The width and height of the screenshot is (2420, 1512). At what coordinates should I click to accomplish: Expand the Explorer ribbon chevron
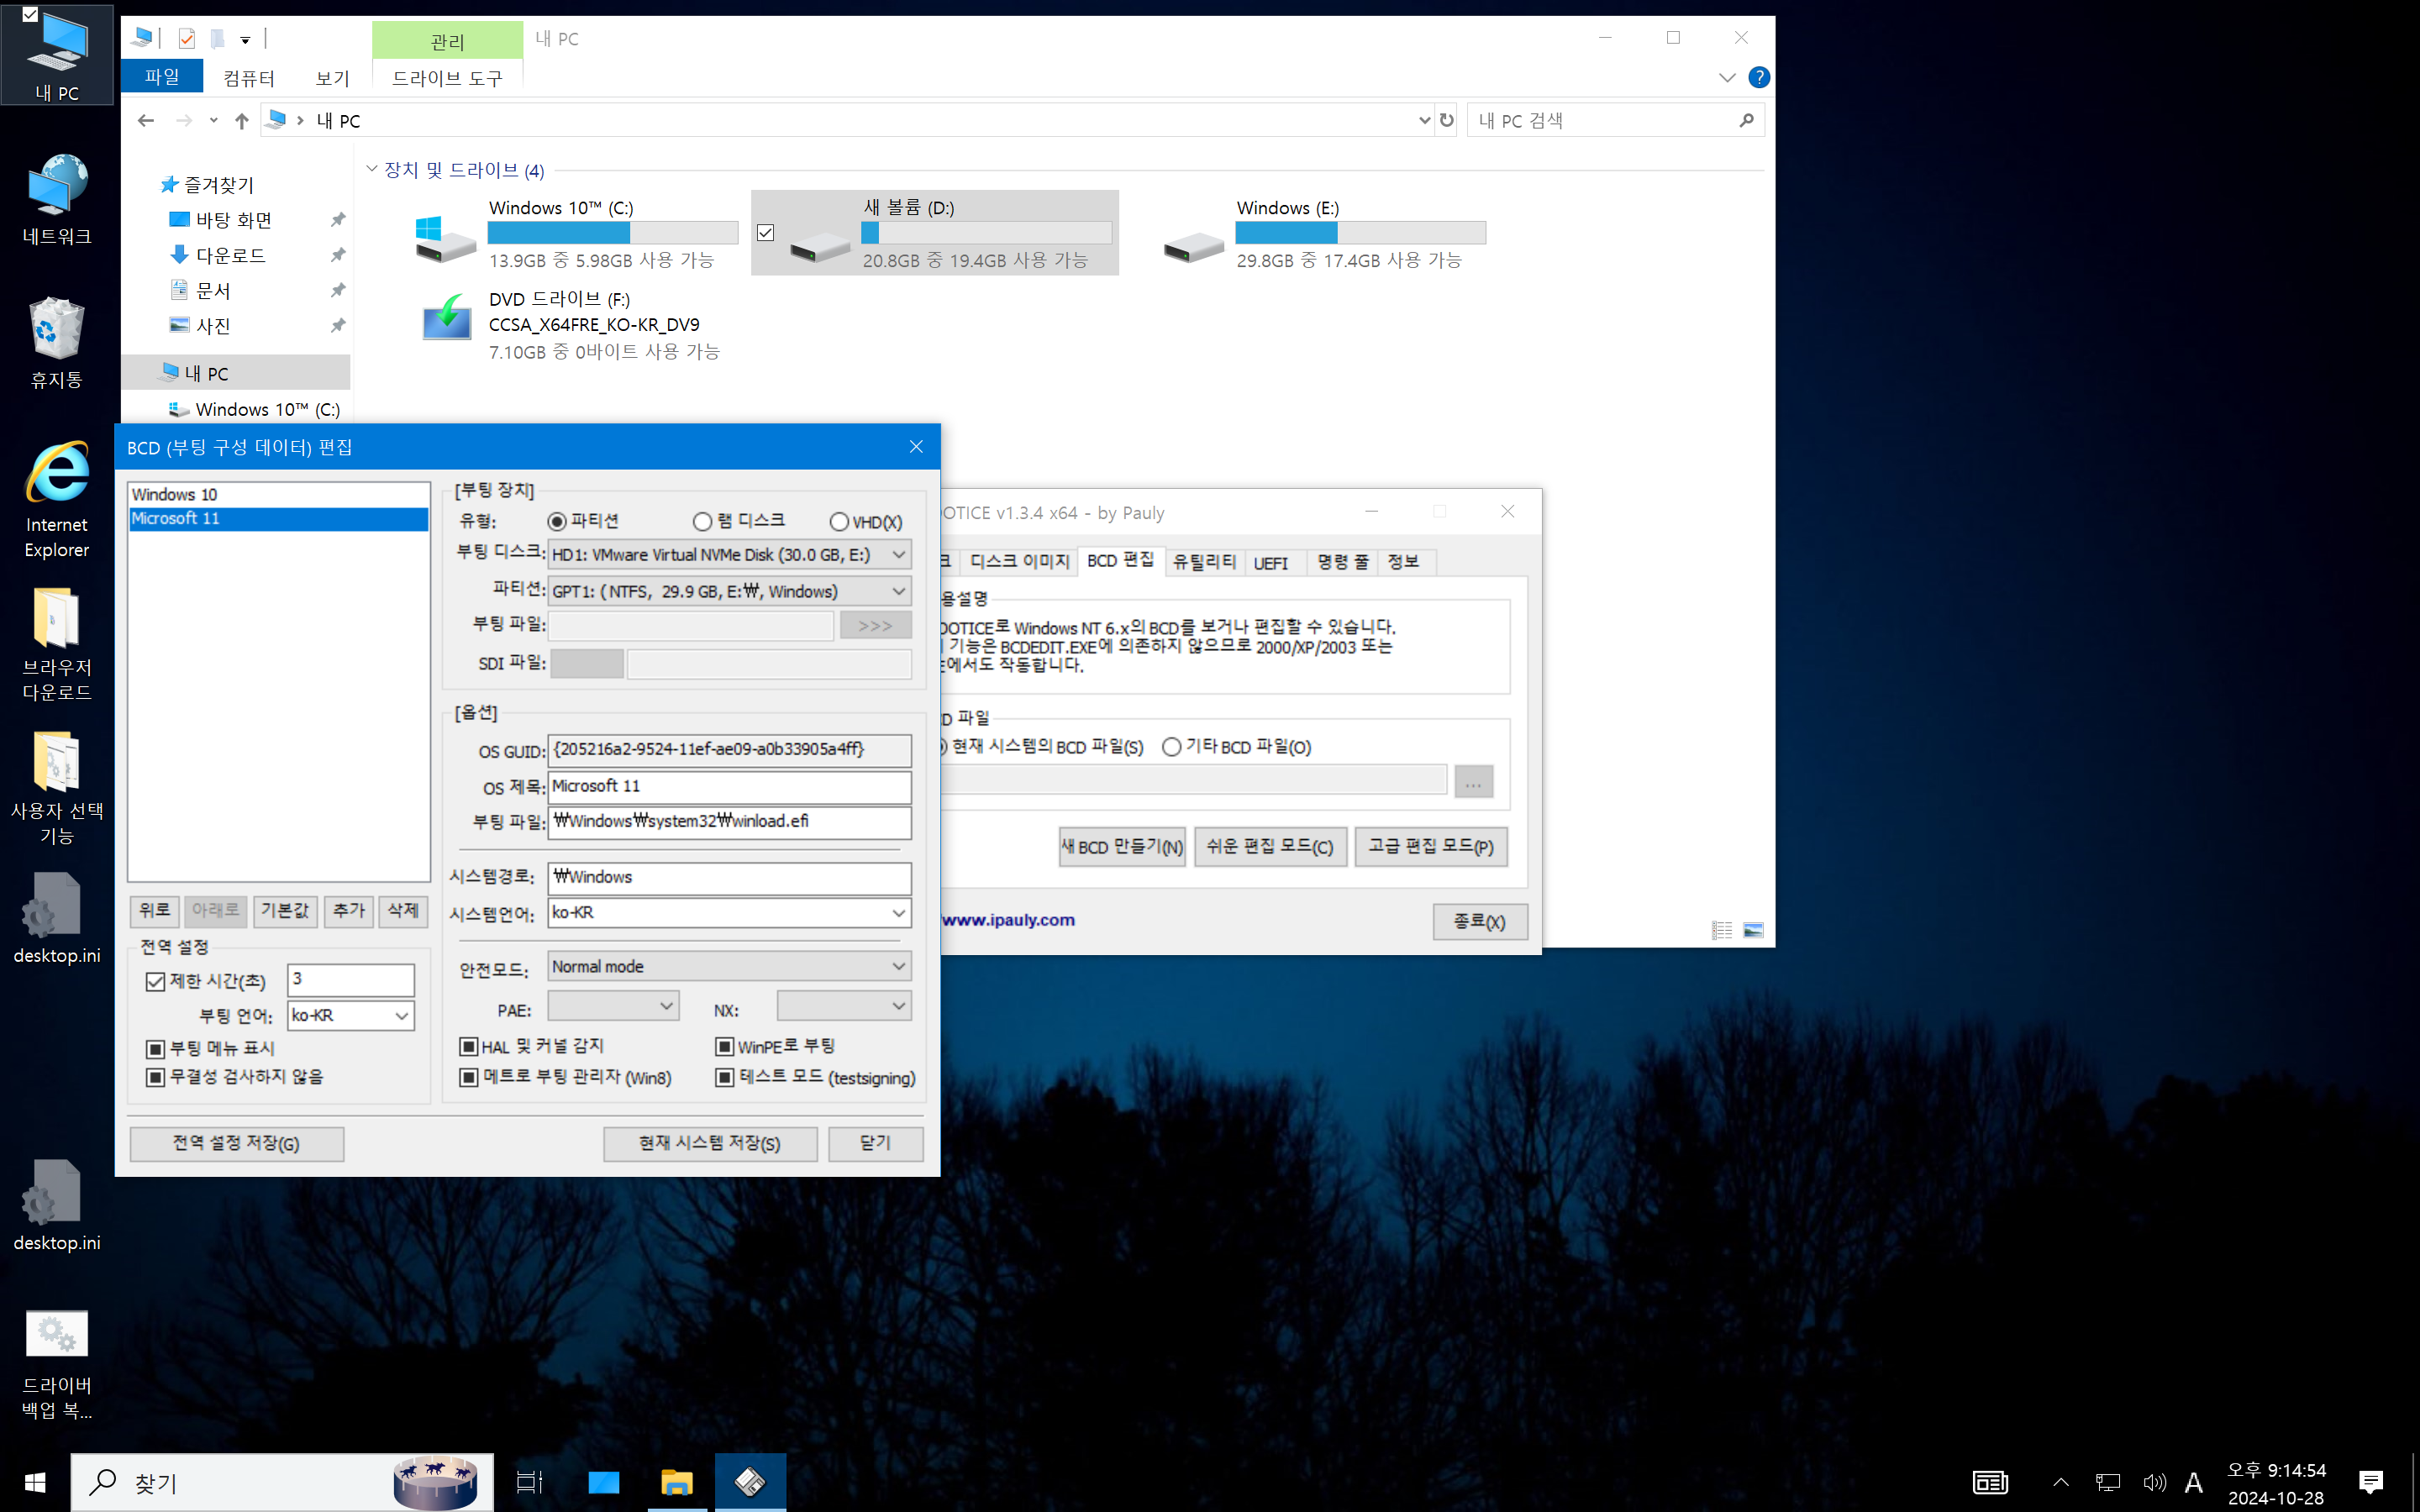[1727, 77]
